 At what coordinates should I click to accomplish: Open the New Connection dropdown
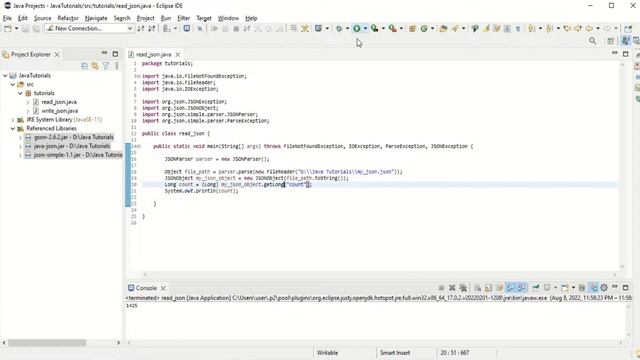pos(130,29)
